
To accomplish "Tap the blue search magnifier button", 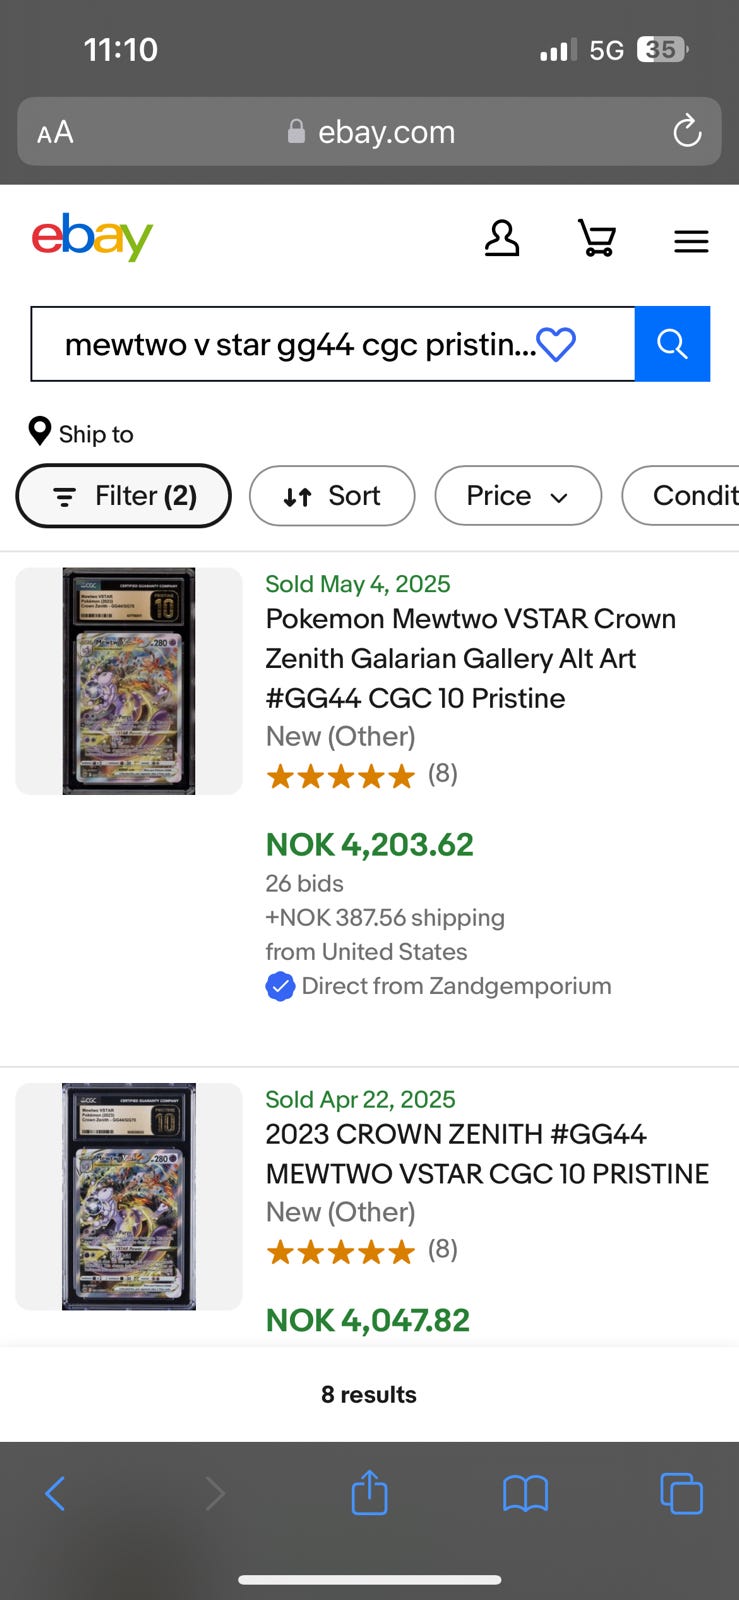I will click(672, 344).
